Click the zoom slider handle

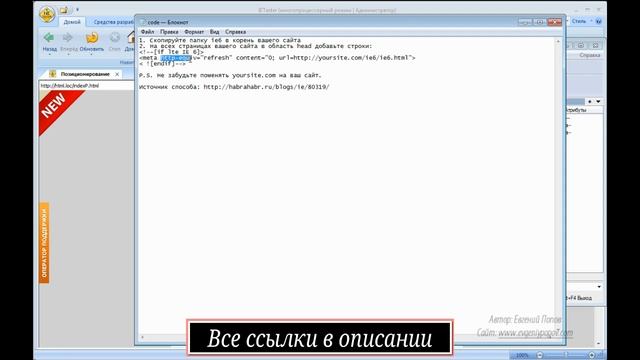566,356
